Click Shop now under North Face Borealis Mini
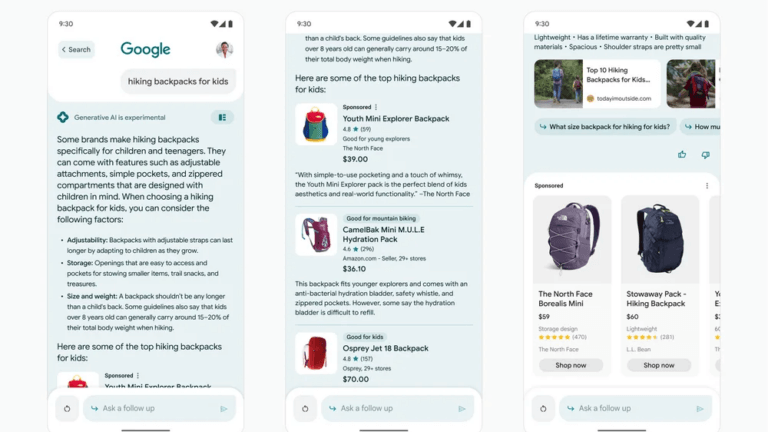This screenshot has width=768, height=432. pos(571,365)
